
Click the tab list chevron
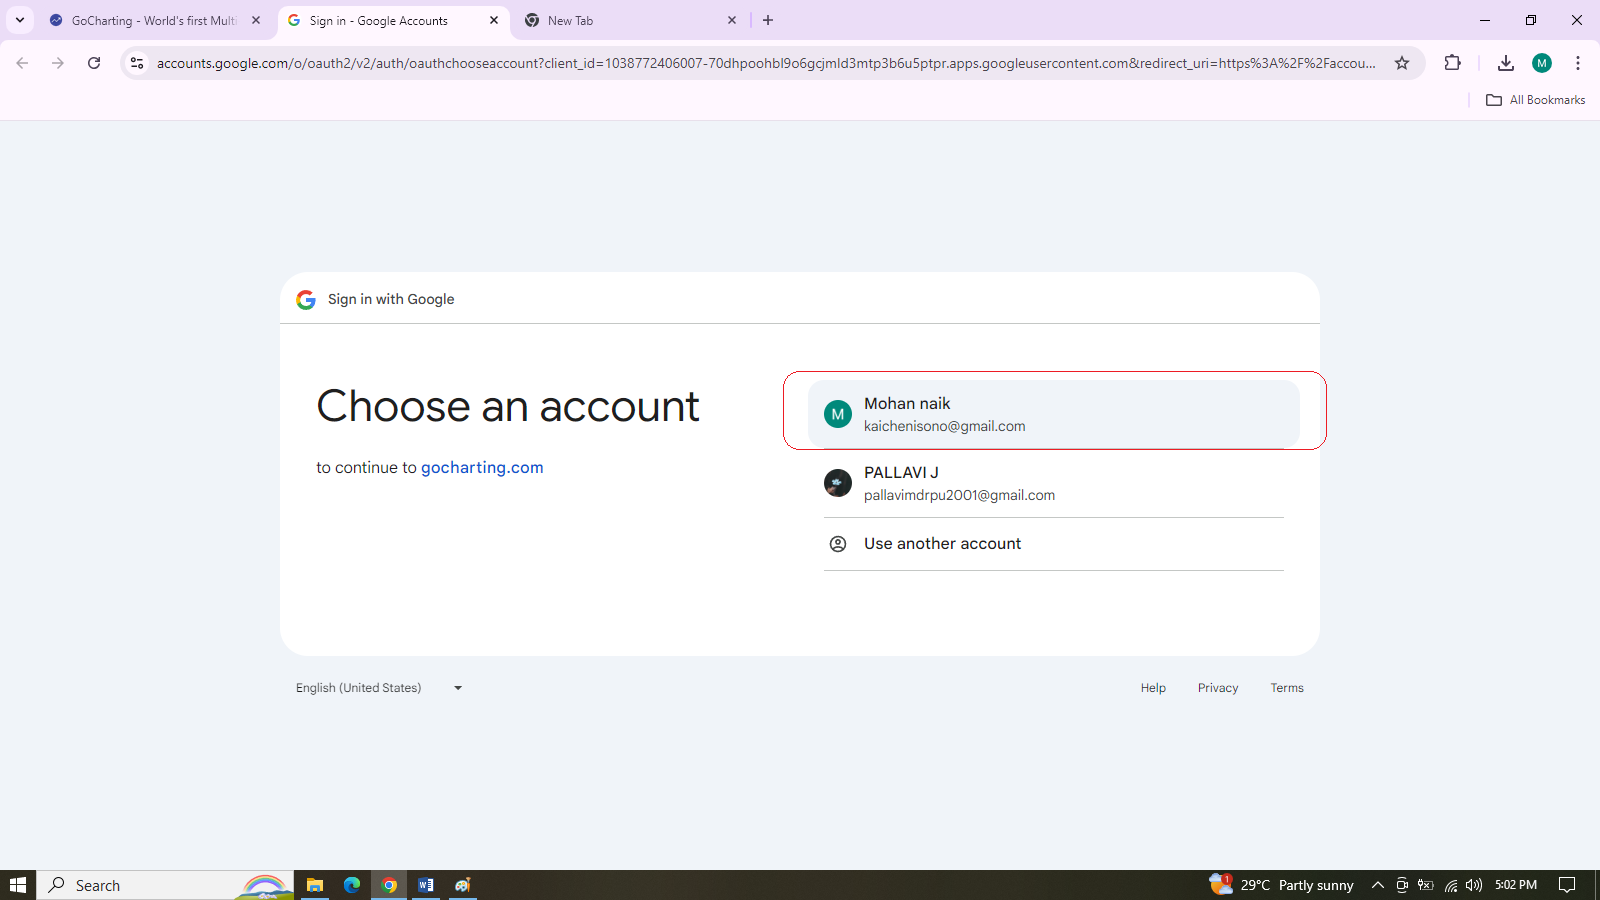click(19, 20)
